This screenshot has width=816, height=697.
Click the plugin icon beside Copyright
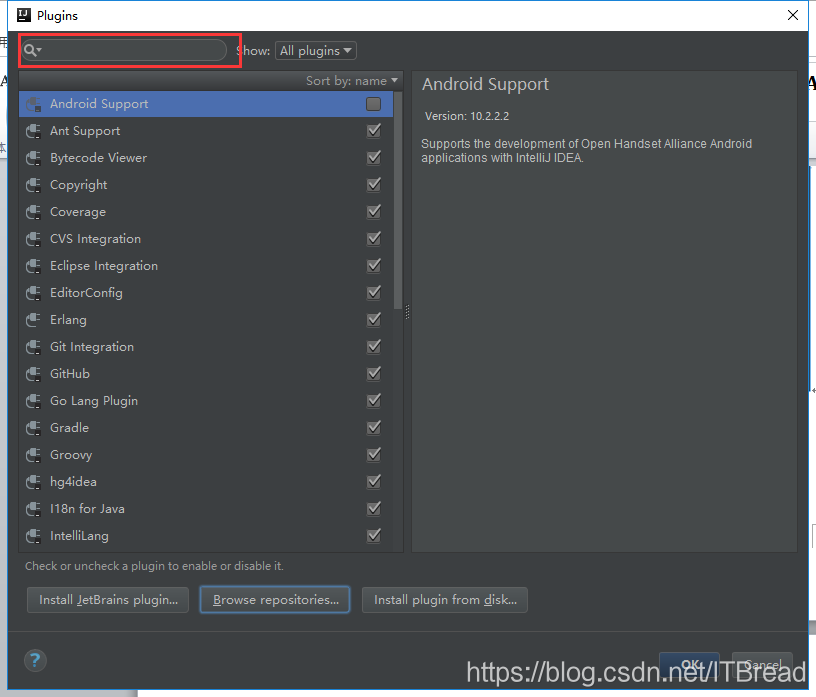point(34,185)
